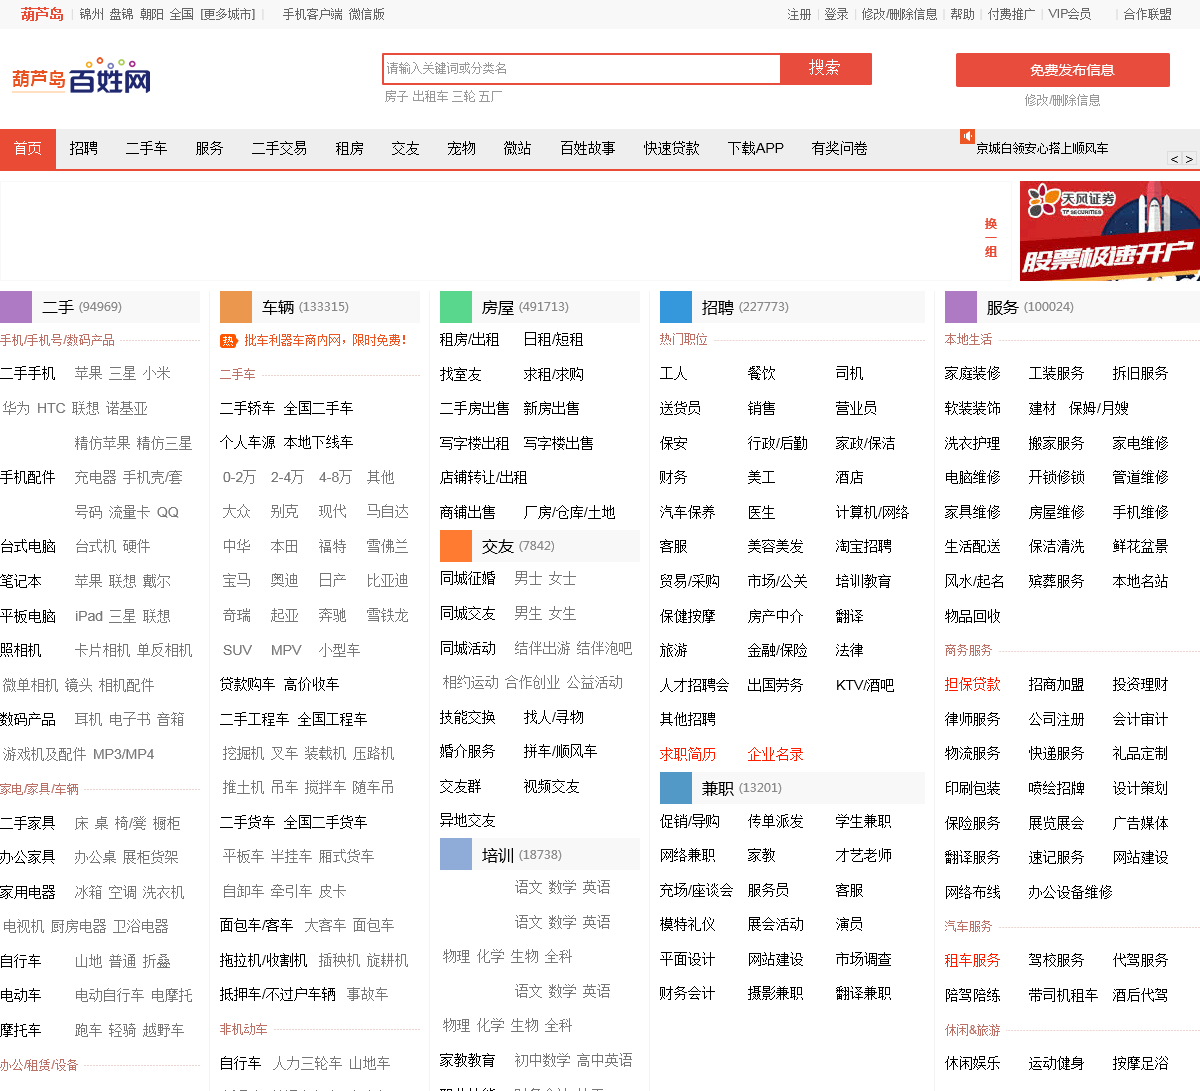The height and width of the screenshot is (1091, 1200).
Task: Show previous announcement with left arrow
Action: pos(1175,159)
